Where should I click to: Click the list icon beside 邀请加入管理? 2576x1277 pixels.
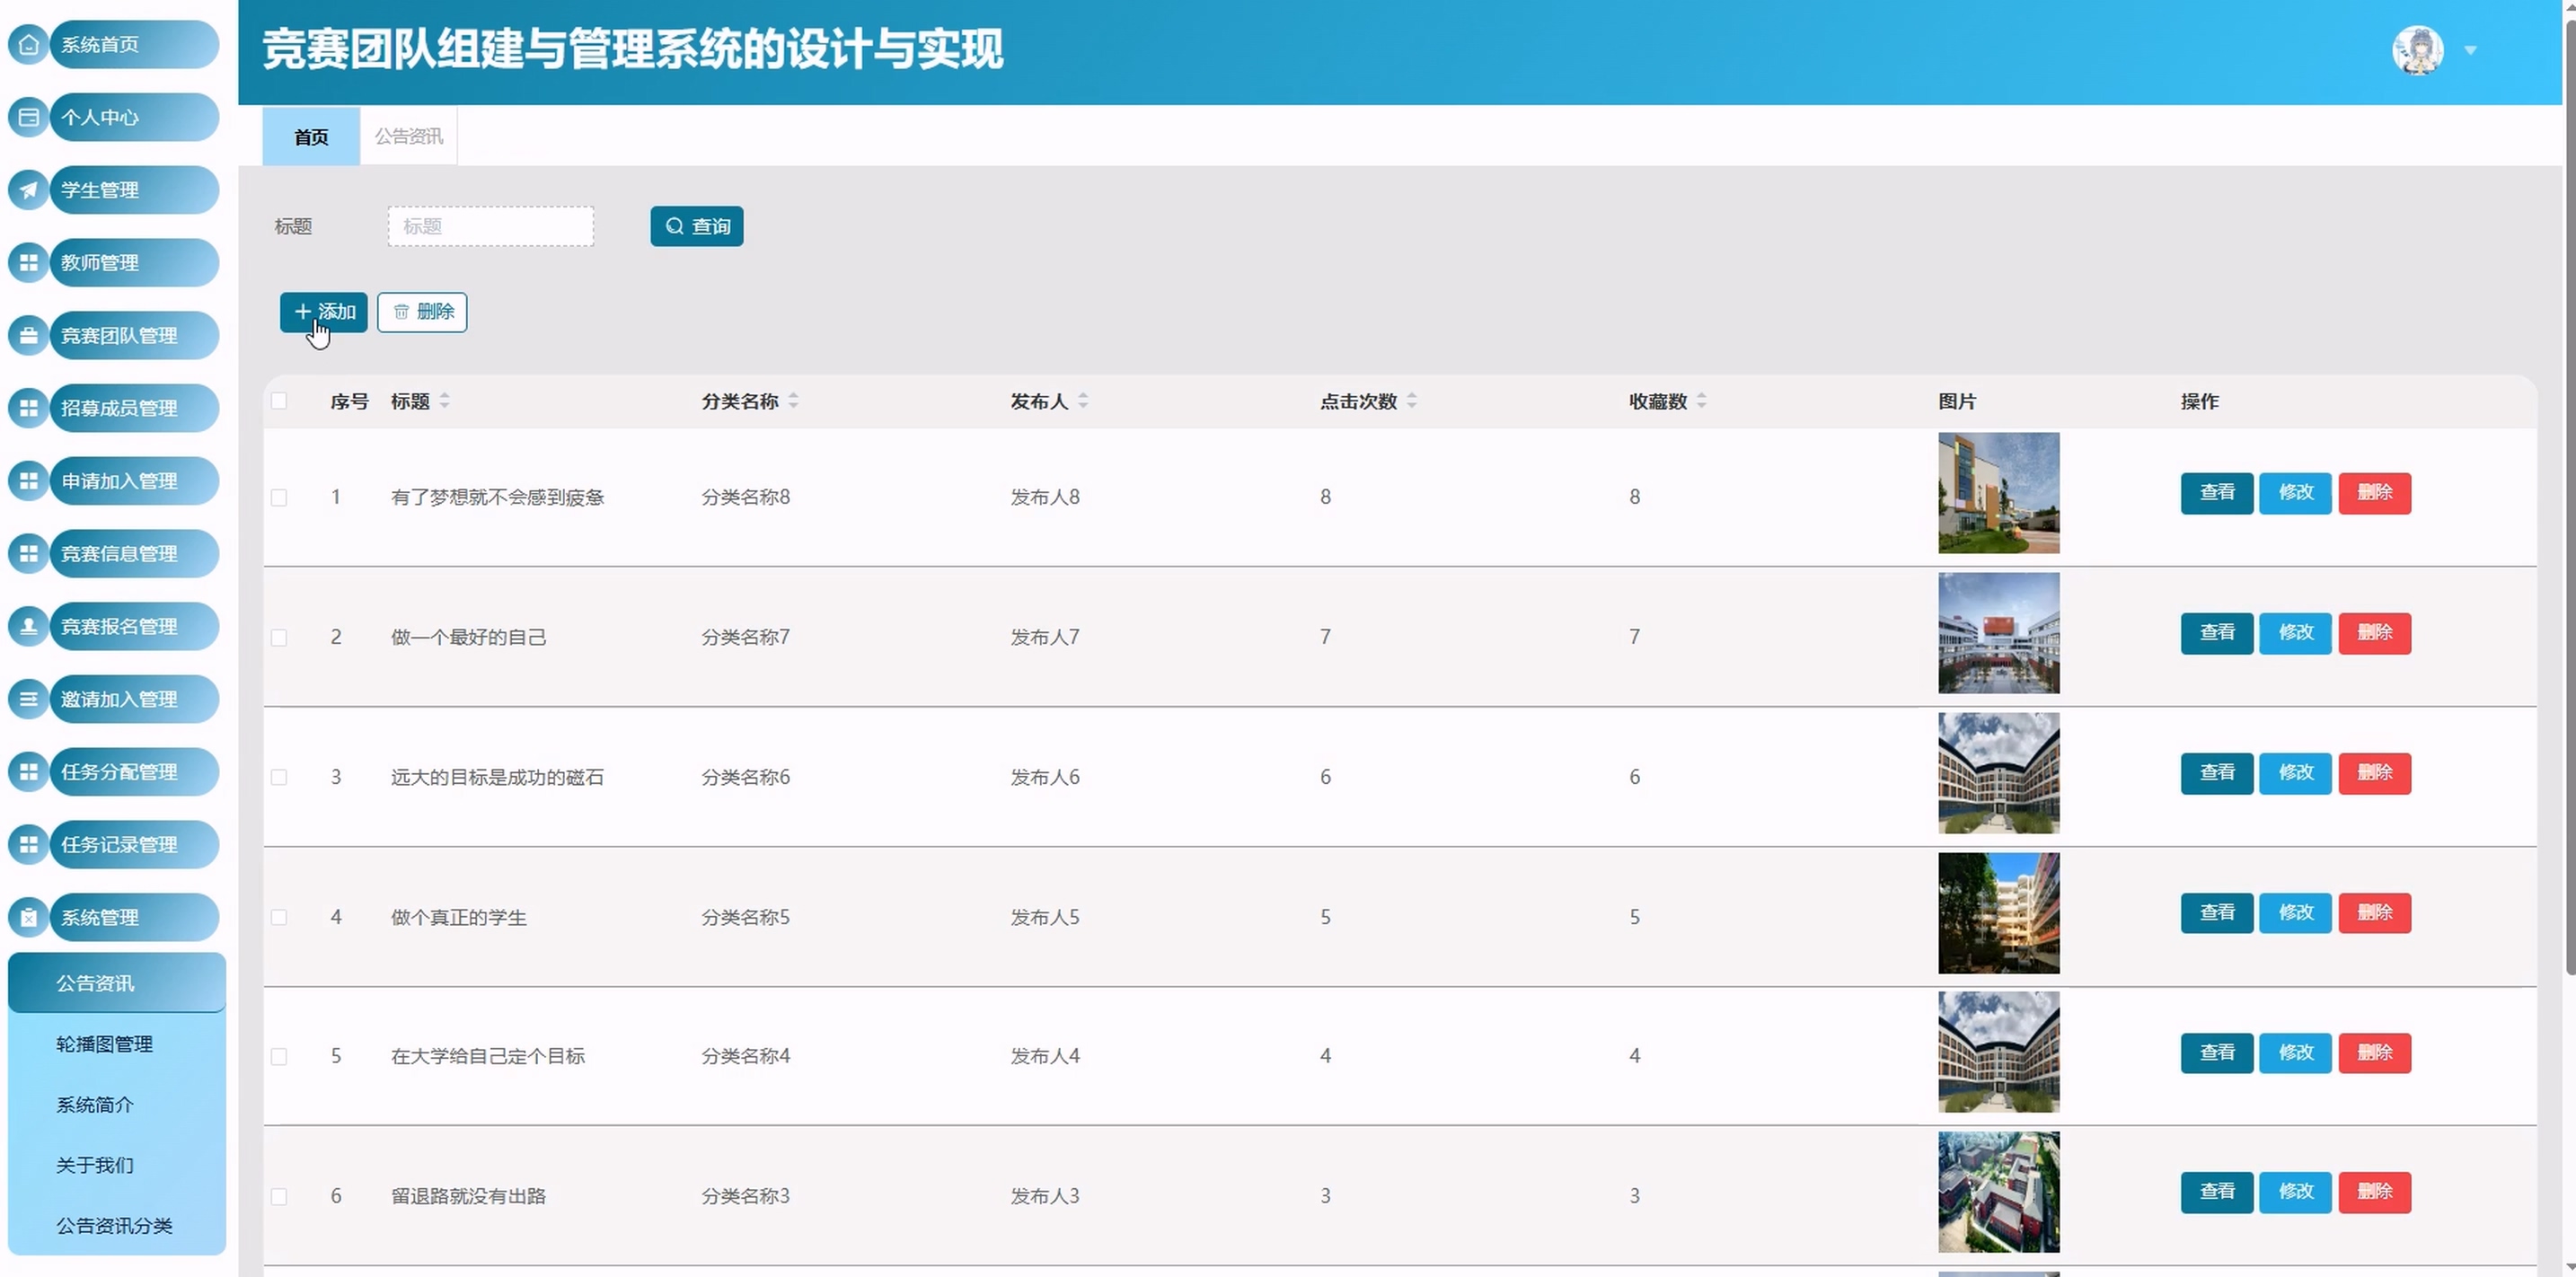(28, 699)
